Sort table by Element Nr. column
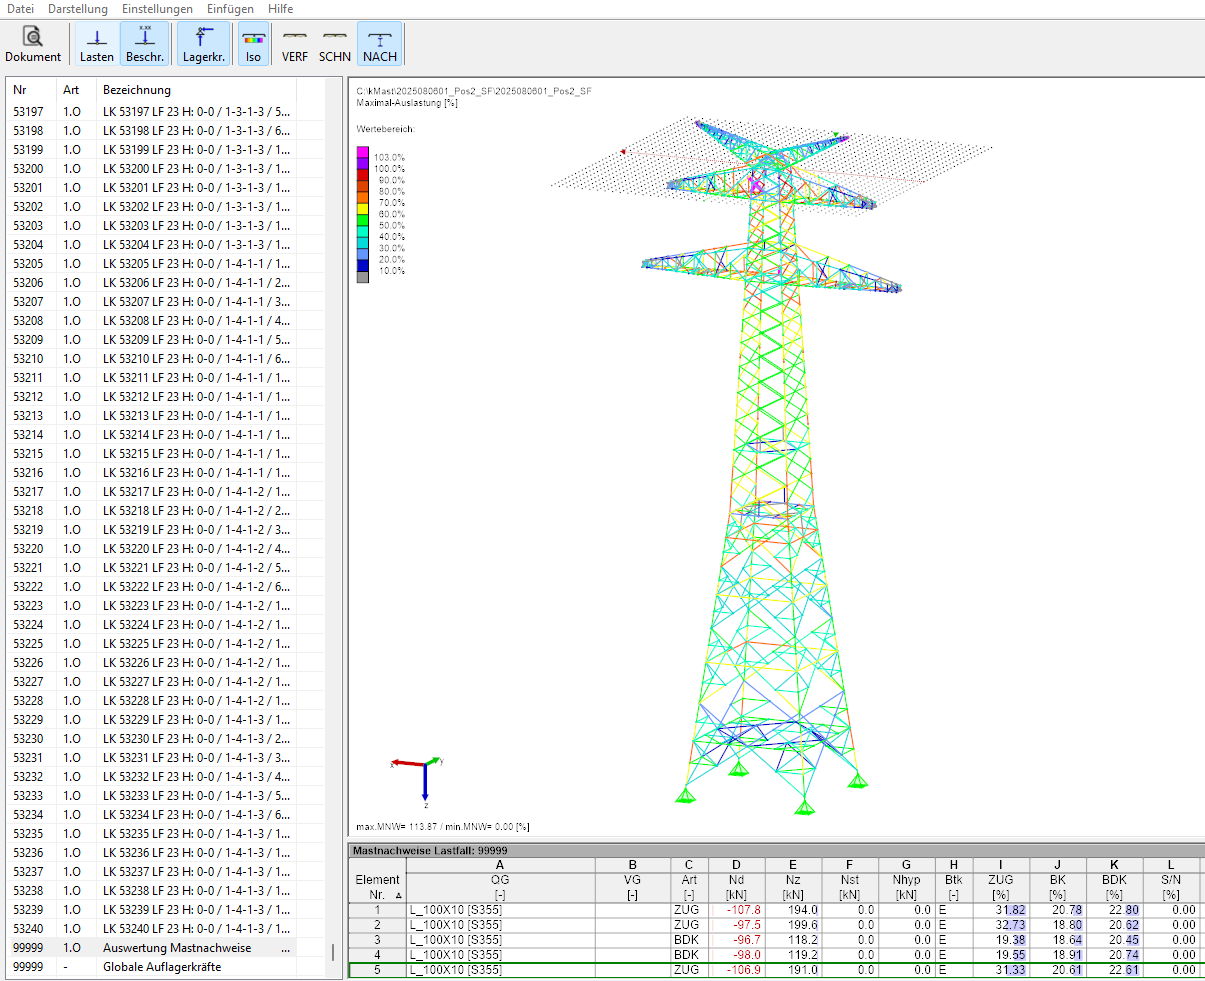1205x981 pixels. (377, 887)
